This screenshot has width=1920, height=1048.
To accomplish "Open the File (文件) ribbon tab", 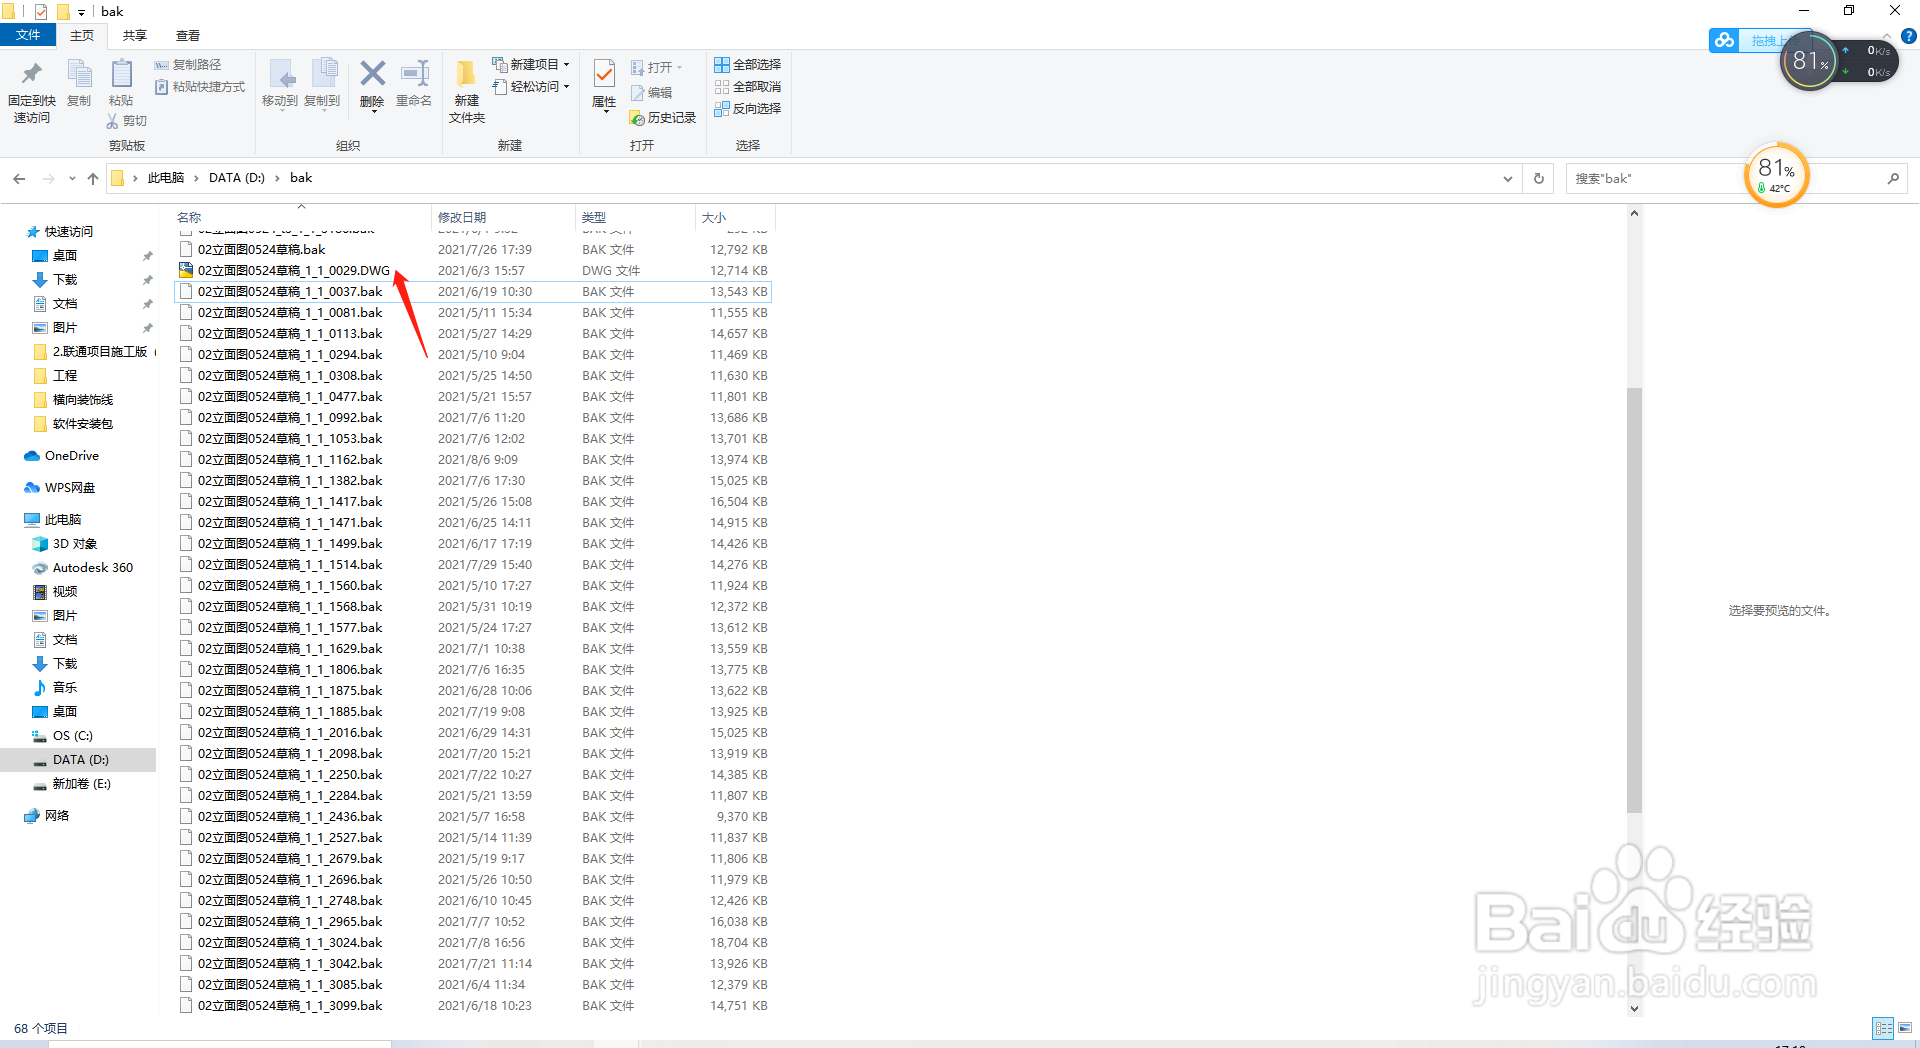I will 28,35.
